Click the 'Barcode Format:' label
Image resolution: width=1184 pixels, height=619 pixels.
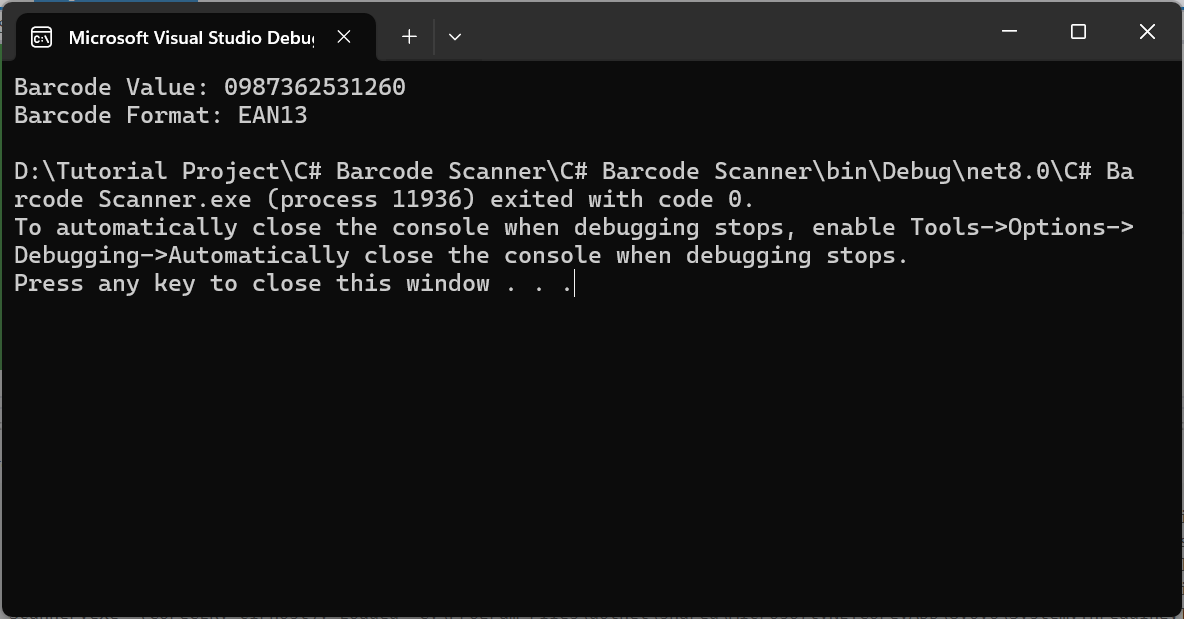point(119,115)
